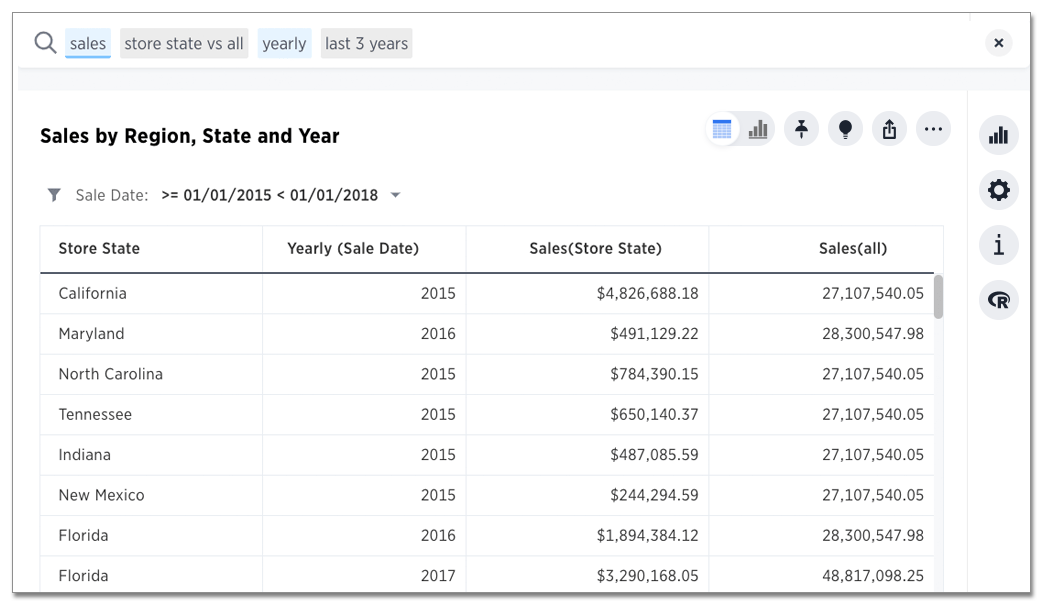Viewport: 1043px width, 605px height.
Task: Switch to chart view using the bar chart icon
Action: tap(757, 129)
